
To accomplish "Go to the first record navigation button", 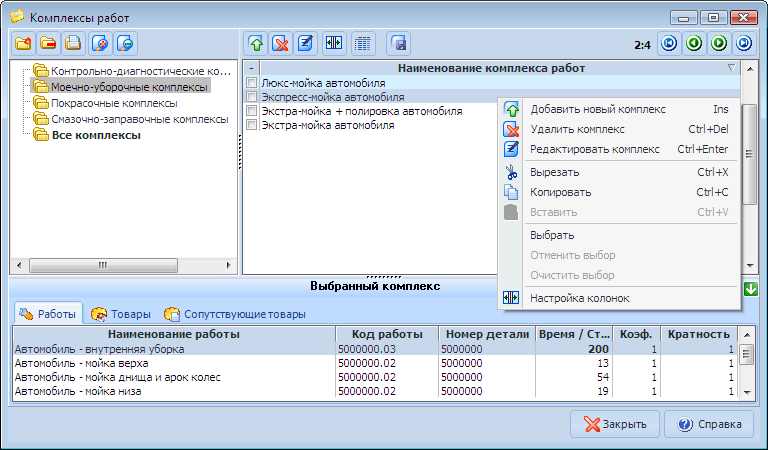I will point(670,43).
